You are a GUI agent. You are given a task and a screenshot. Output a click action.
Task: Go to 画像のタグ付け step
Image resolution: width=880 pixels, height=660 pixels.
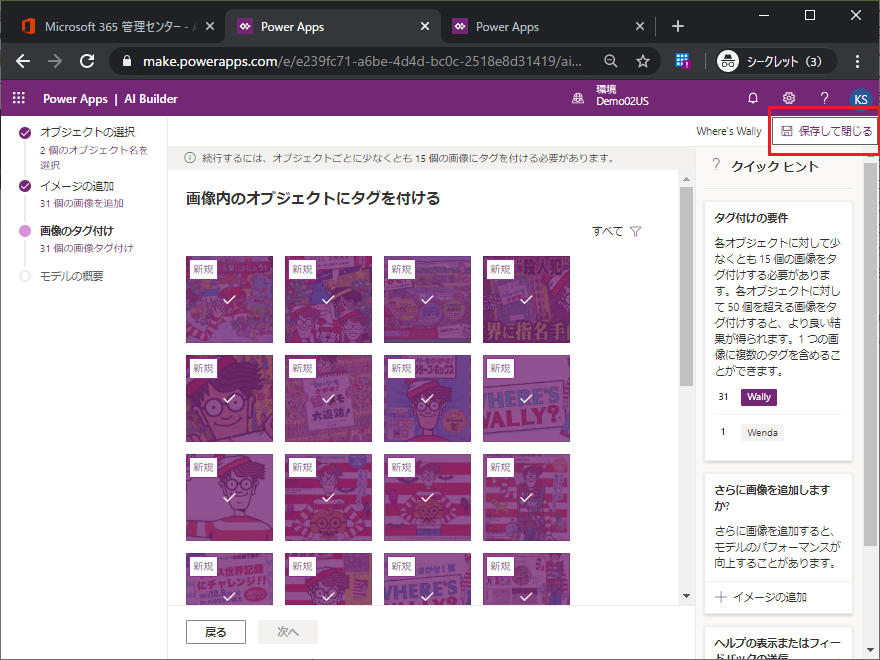pos(76,231)
